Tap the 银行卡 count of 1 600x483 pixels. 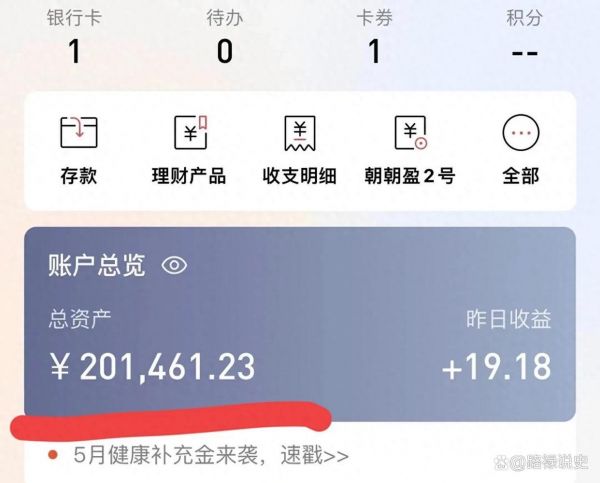pyautogui.click(x=75, y=51)
